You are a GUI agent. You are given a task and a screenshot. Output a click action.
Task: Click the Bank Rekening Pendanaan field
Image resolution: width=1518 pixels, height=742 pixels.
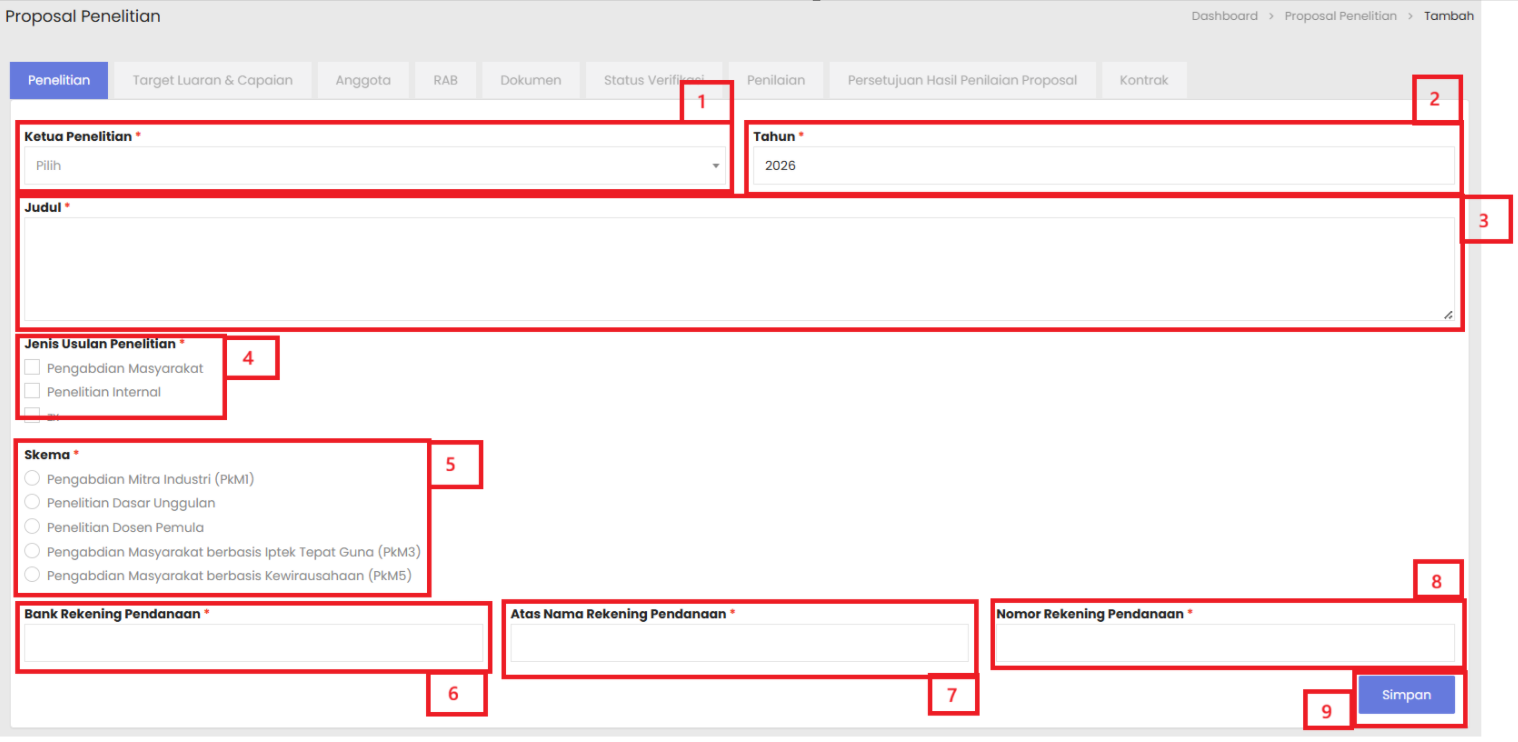tap(254, 643)
